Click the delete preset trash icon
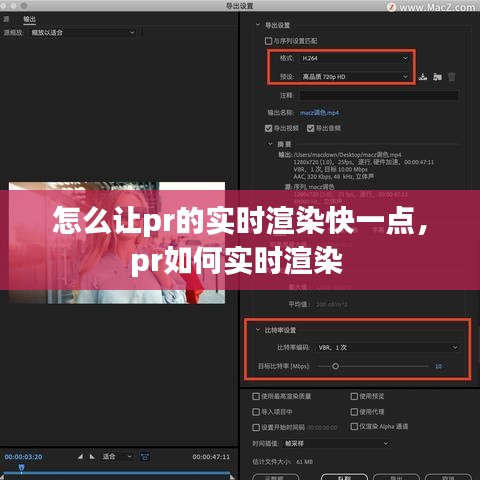Screen dimensions: 480x480 (452, 77)
